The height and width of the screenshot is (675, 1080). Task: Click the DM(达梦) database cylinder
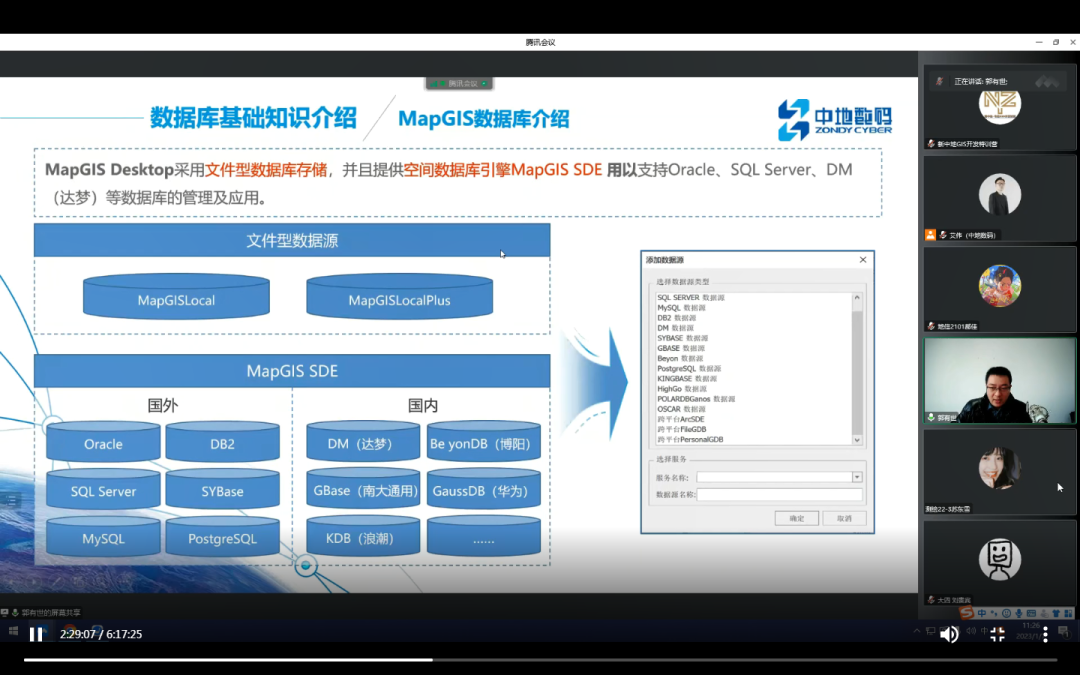pyautogui.click(x=363, y=442)
